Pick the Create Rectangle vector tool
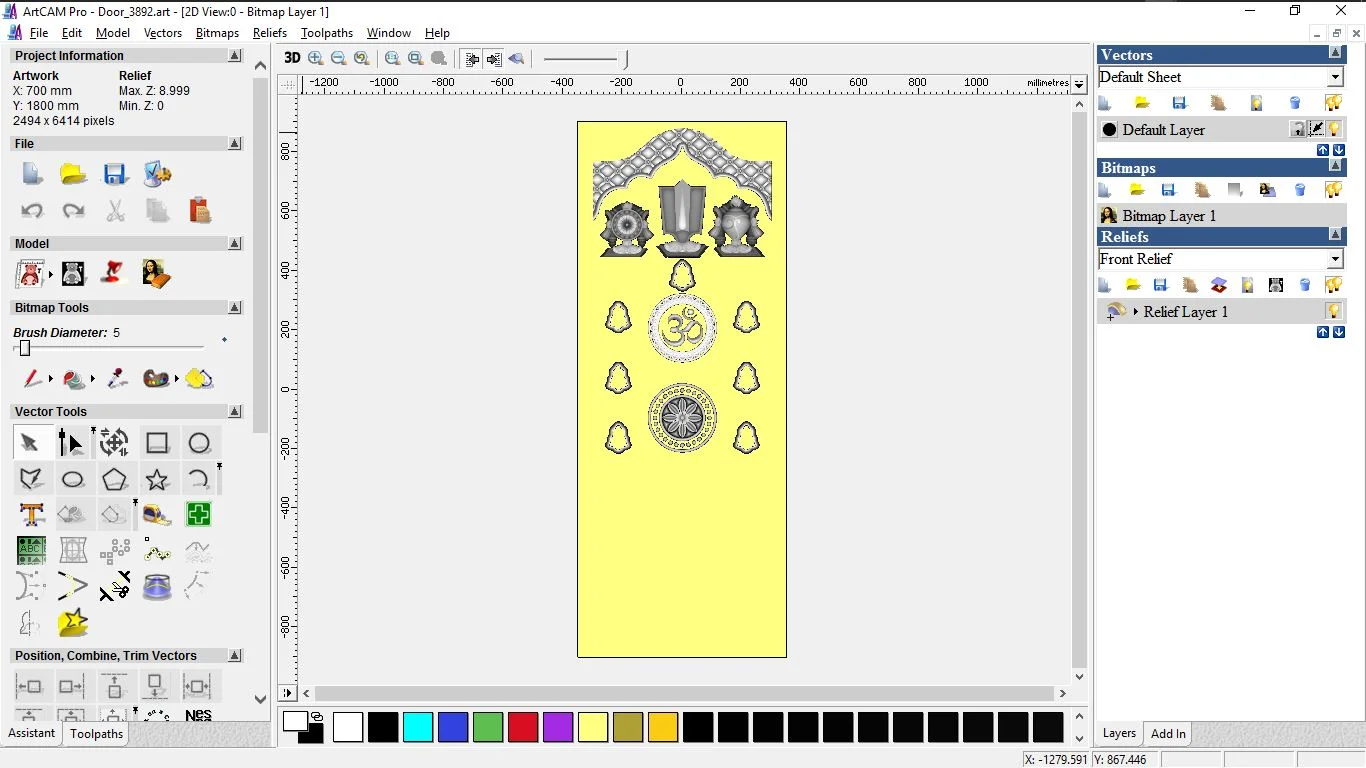Image resolution: width=1366 pixels, height=768 pixels. pyautogui.click(x=157, y=443)
